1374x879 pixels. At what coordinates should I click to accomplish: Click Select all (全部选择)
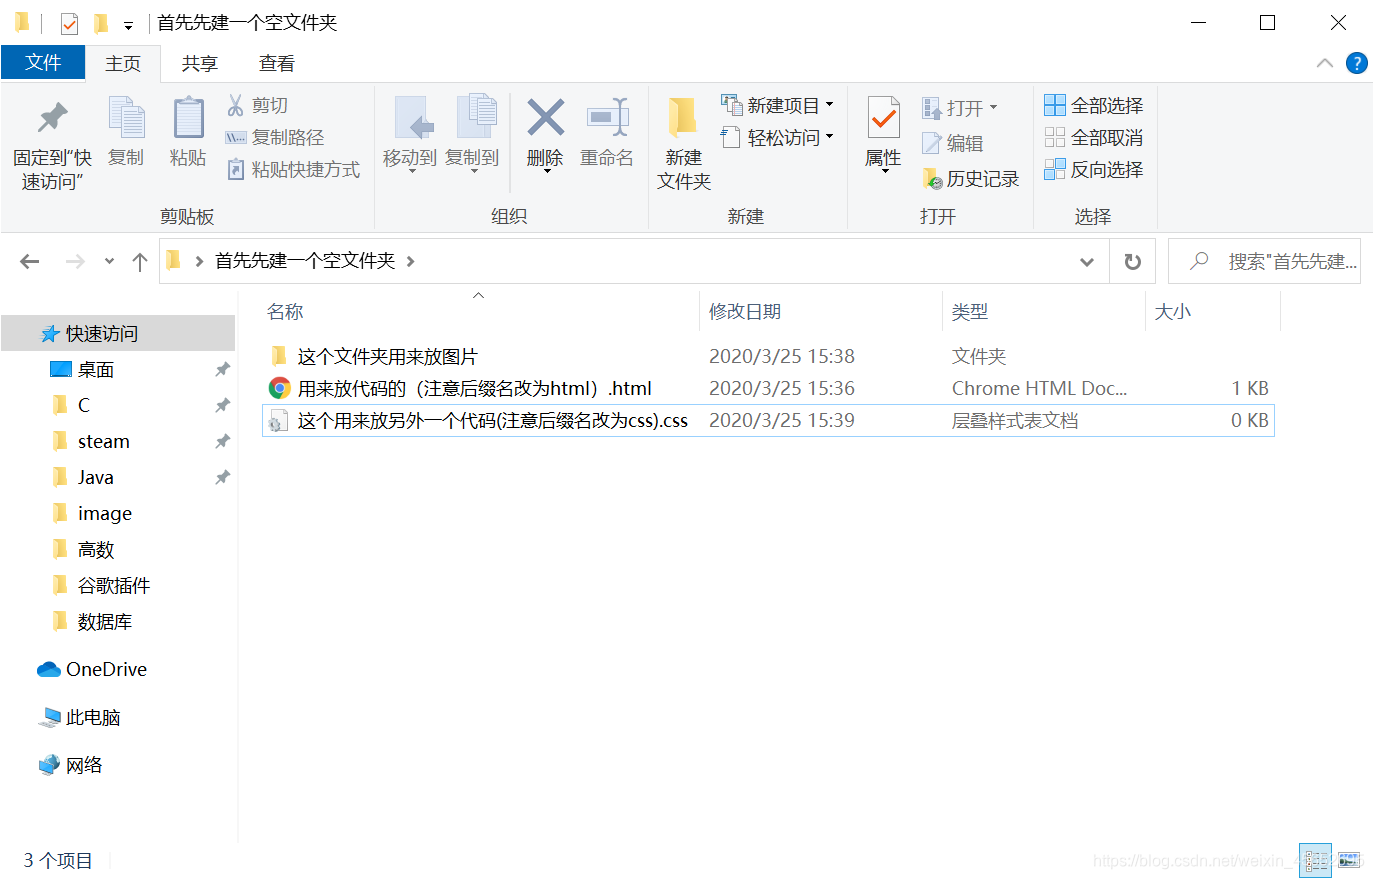[x=1094, y=105]
